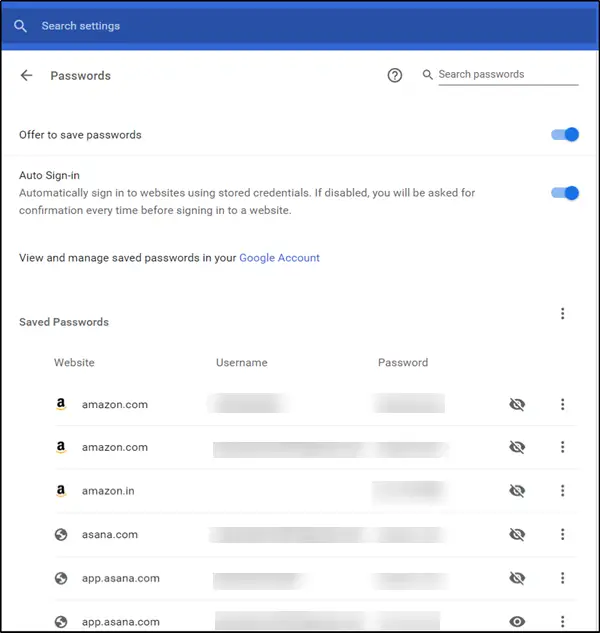Disable the Auto Sign-in switch
600x633 pixels.
566,193
